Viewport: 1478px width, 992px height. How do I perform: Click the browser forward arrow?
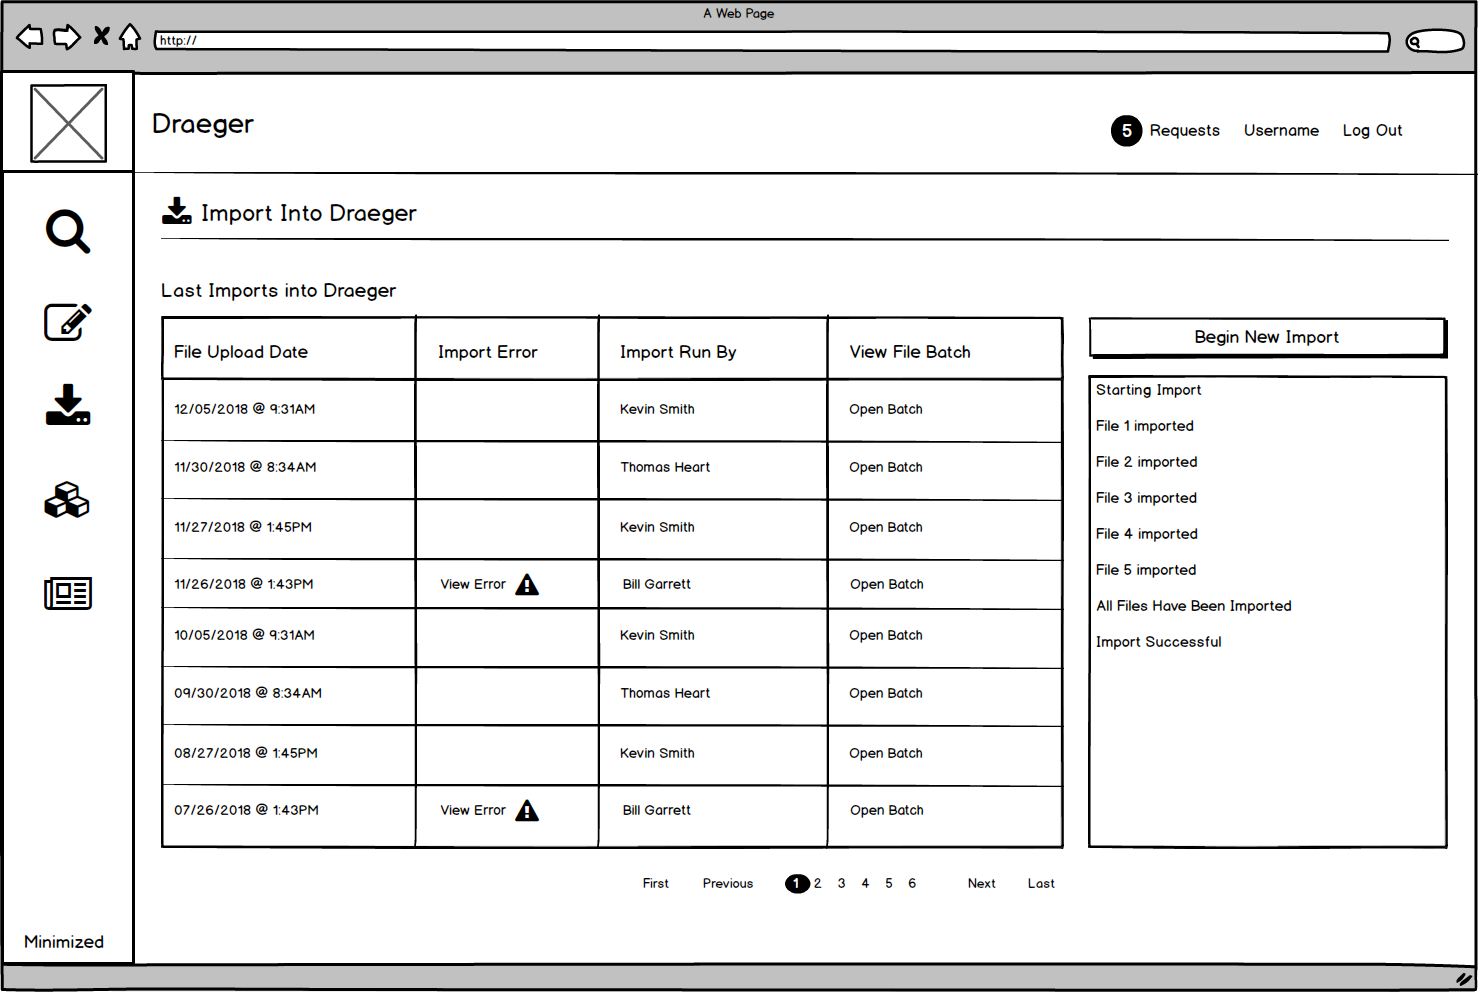pyautogui.click(x=67, y=38)
